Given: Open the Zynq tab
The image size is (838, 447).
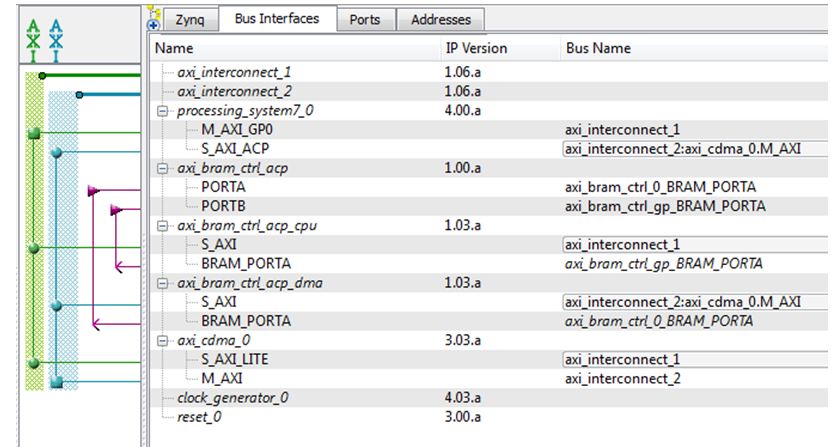Looking at the screenshot, I should [x=190, y=19].
